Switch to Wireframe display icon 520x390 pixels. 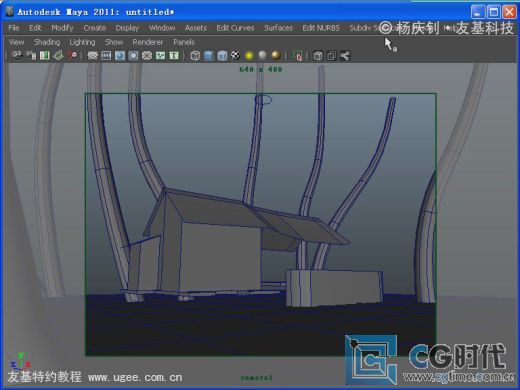click(x=195, y=55)
